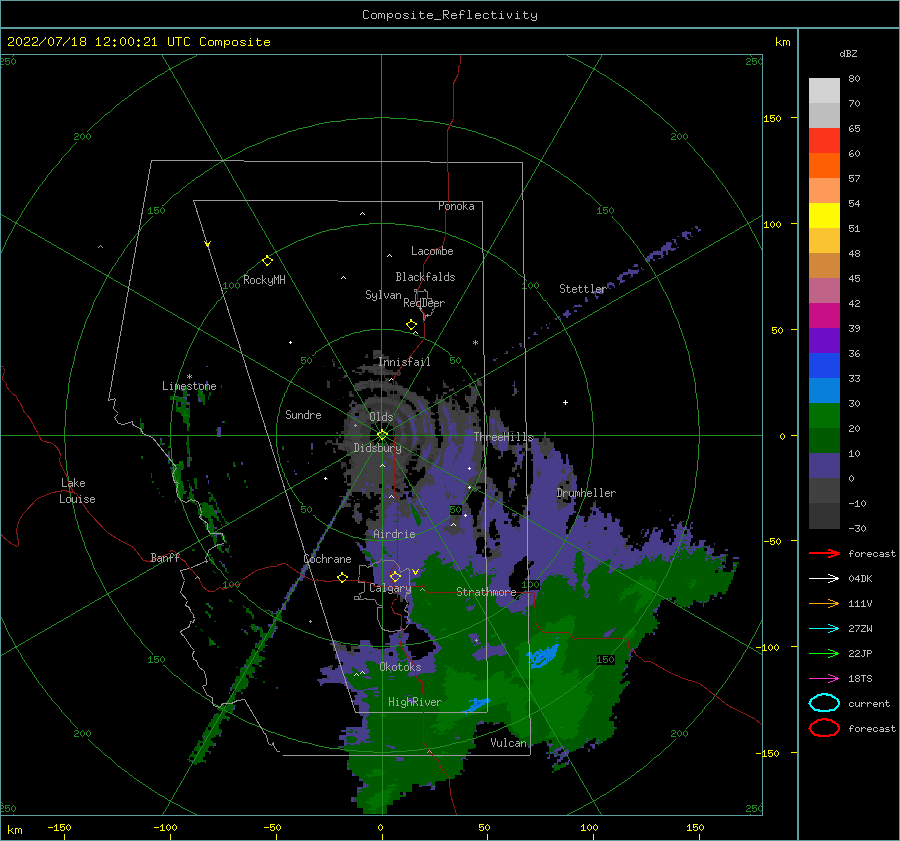Select the orange 111V arrow icon
Screen dimensions: 900x841
coord(824,603)
